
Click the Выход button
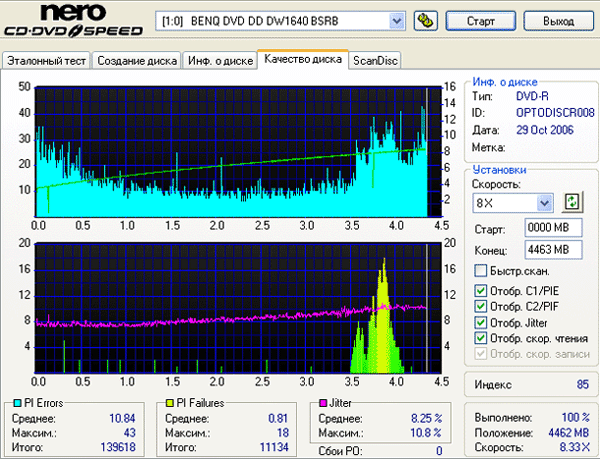pyautogui.click(x=557, y=20)
